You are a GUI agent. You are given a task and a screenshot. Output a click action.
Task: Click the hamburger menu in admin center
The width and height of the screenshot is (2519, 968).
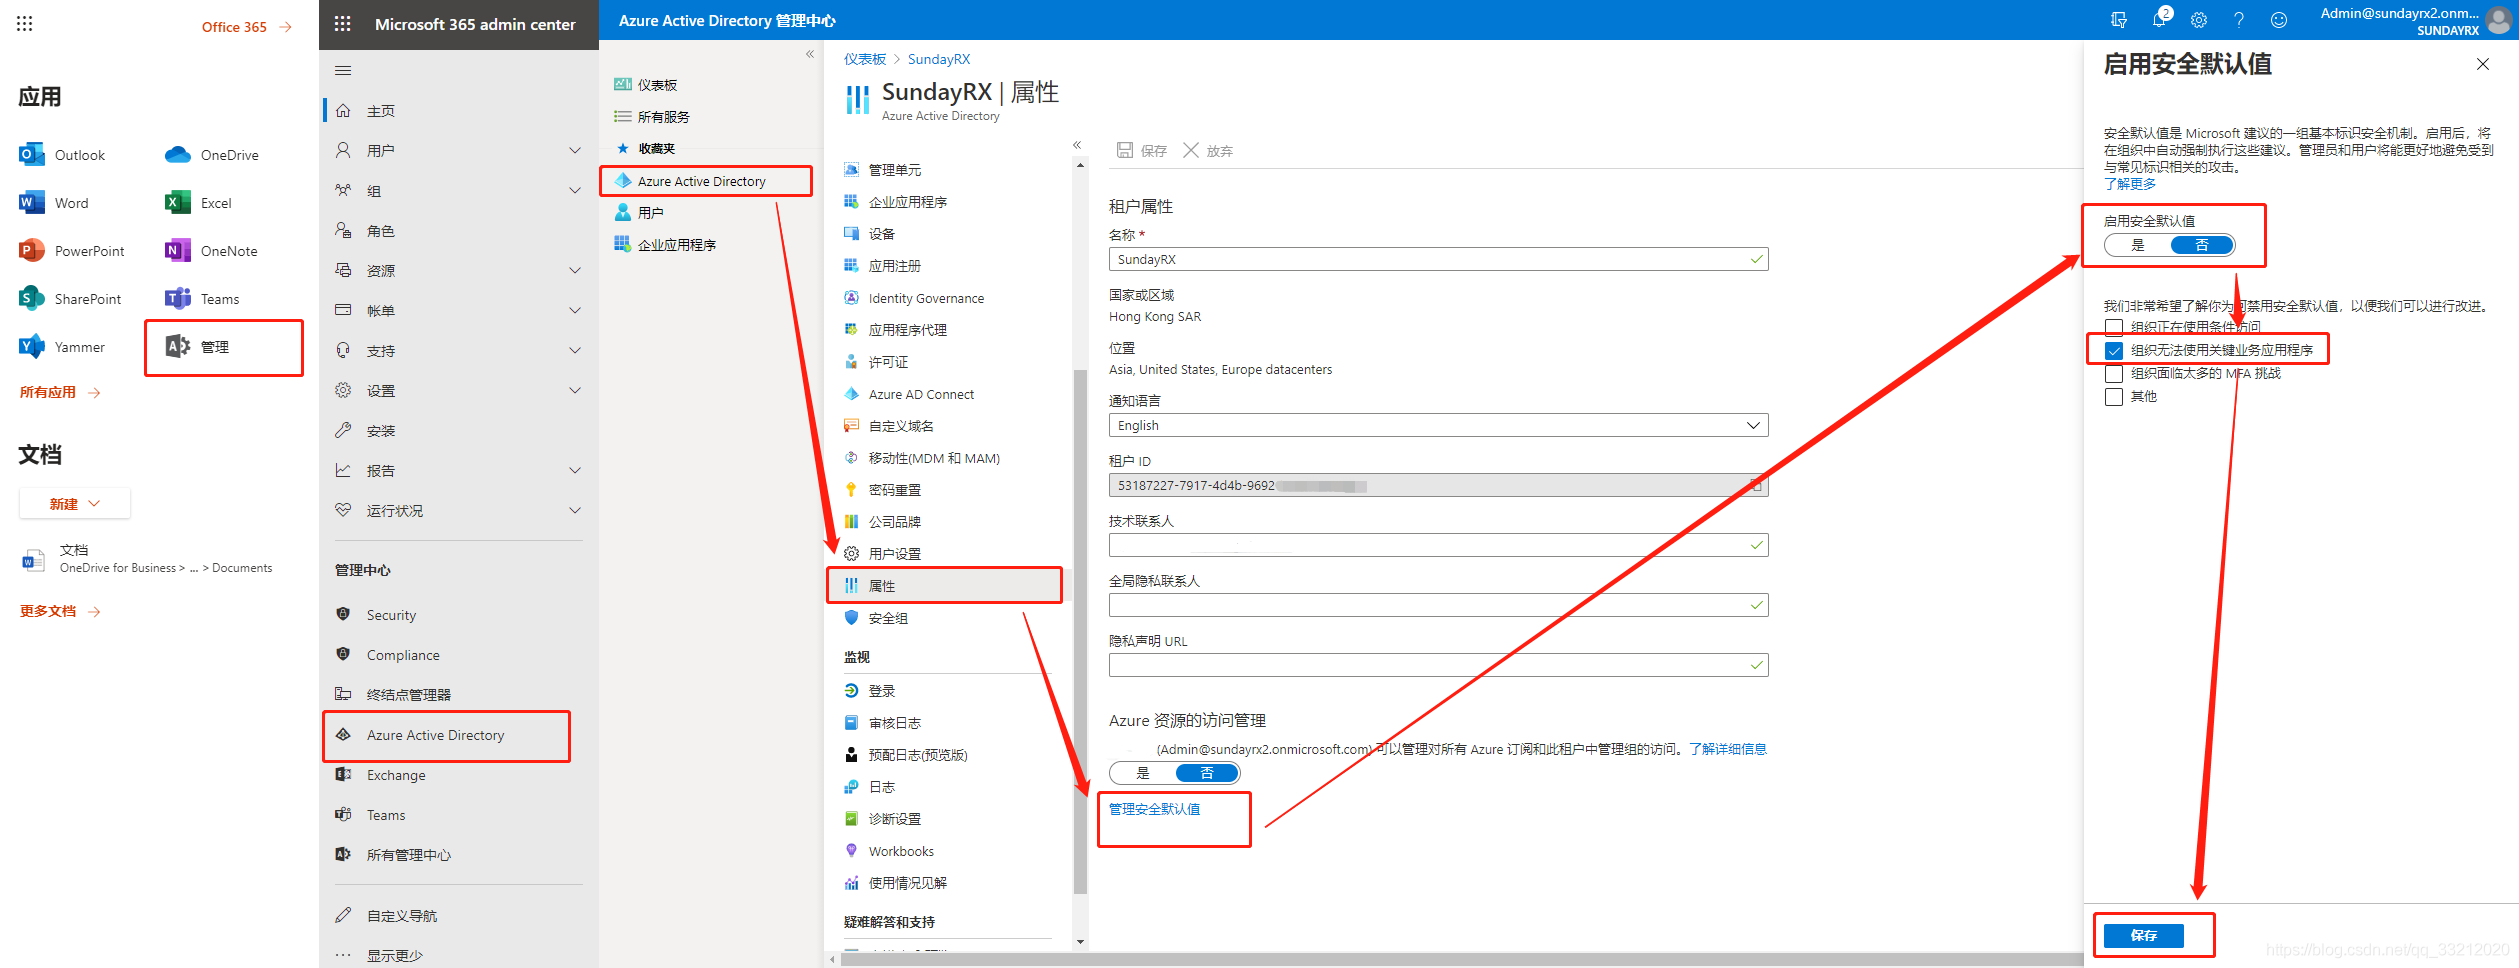[x=343, y=70]
